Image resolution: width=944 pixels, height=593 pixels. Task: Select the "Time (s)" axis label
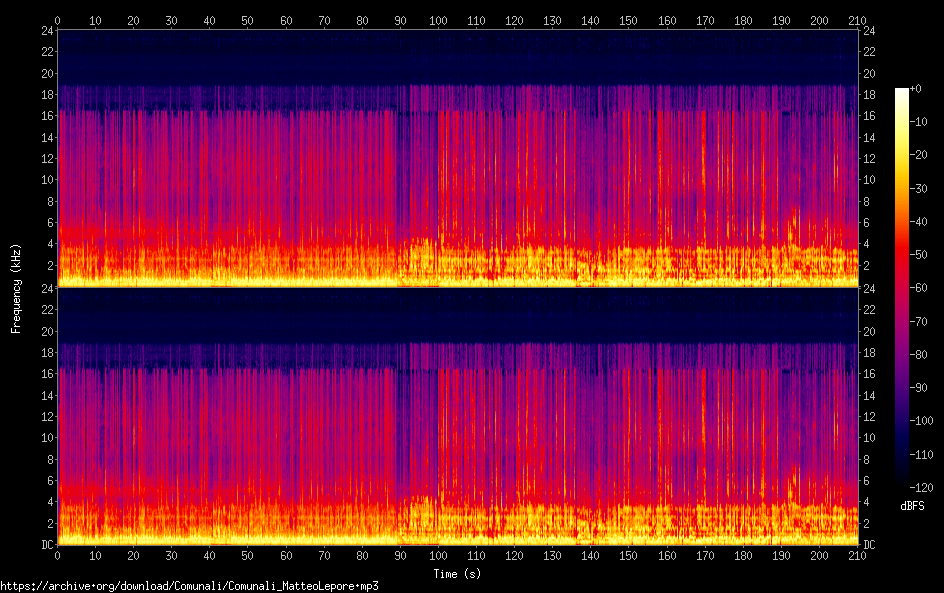(x=457, y=574)
